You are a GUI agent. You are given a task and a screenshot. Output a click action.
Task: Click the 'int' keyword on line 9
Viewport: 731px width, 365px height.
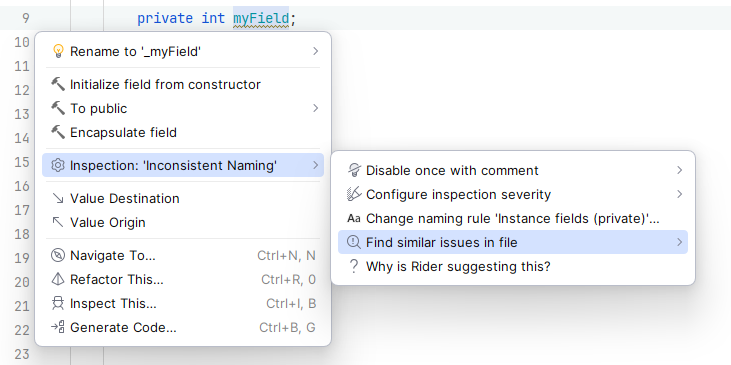click(213, 18)
